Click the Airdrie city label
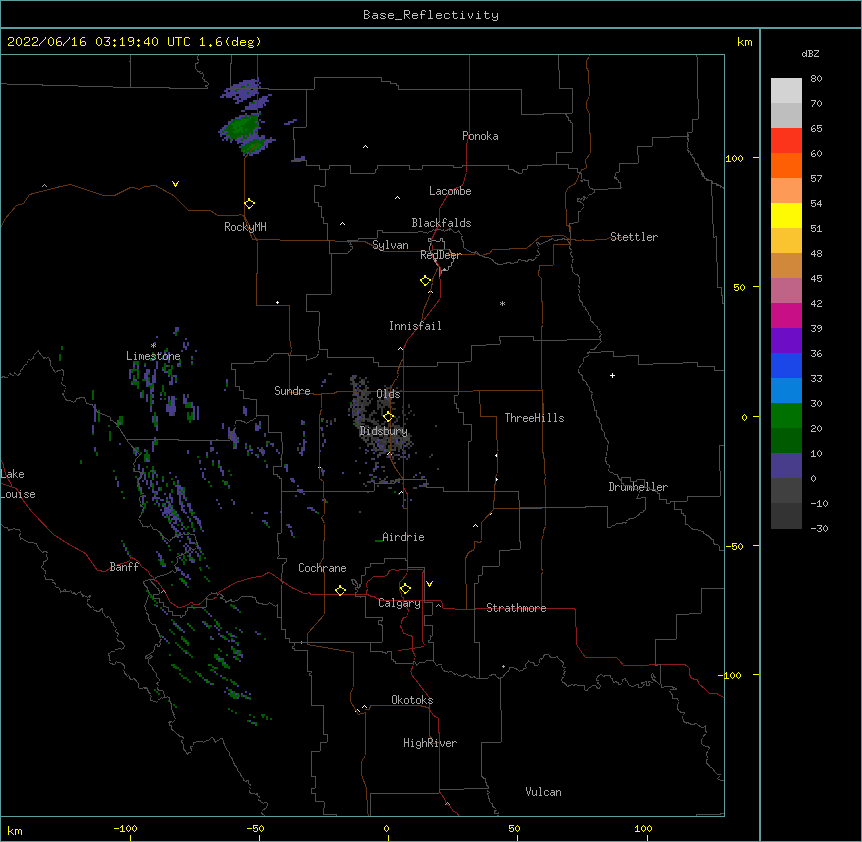The image size is (862, 842). [x=403, y=537]
